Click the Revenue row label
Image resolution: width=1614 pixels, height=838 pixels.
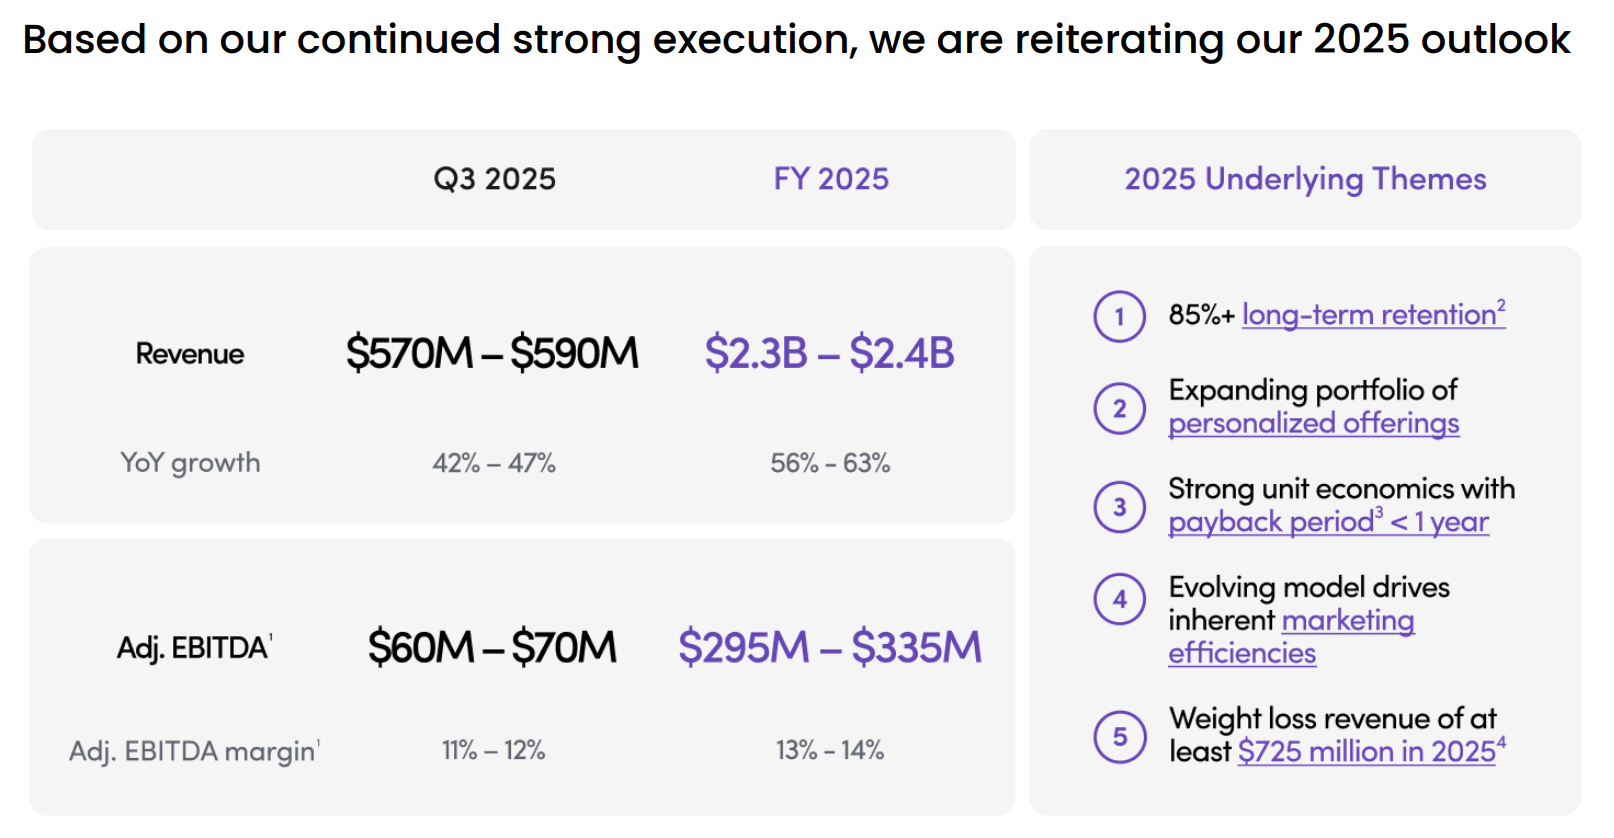point(190,354)
